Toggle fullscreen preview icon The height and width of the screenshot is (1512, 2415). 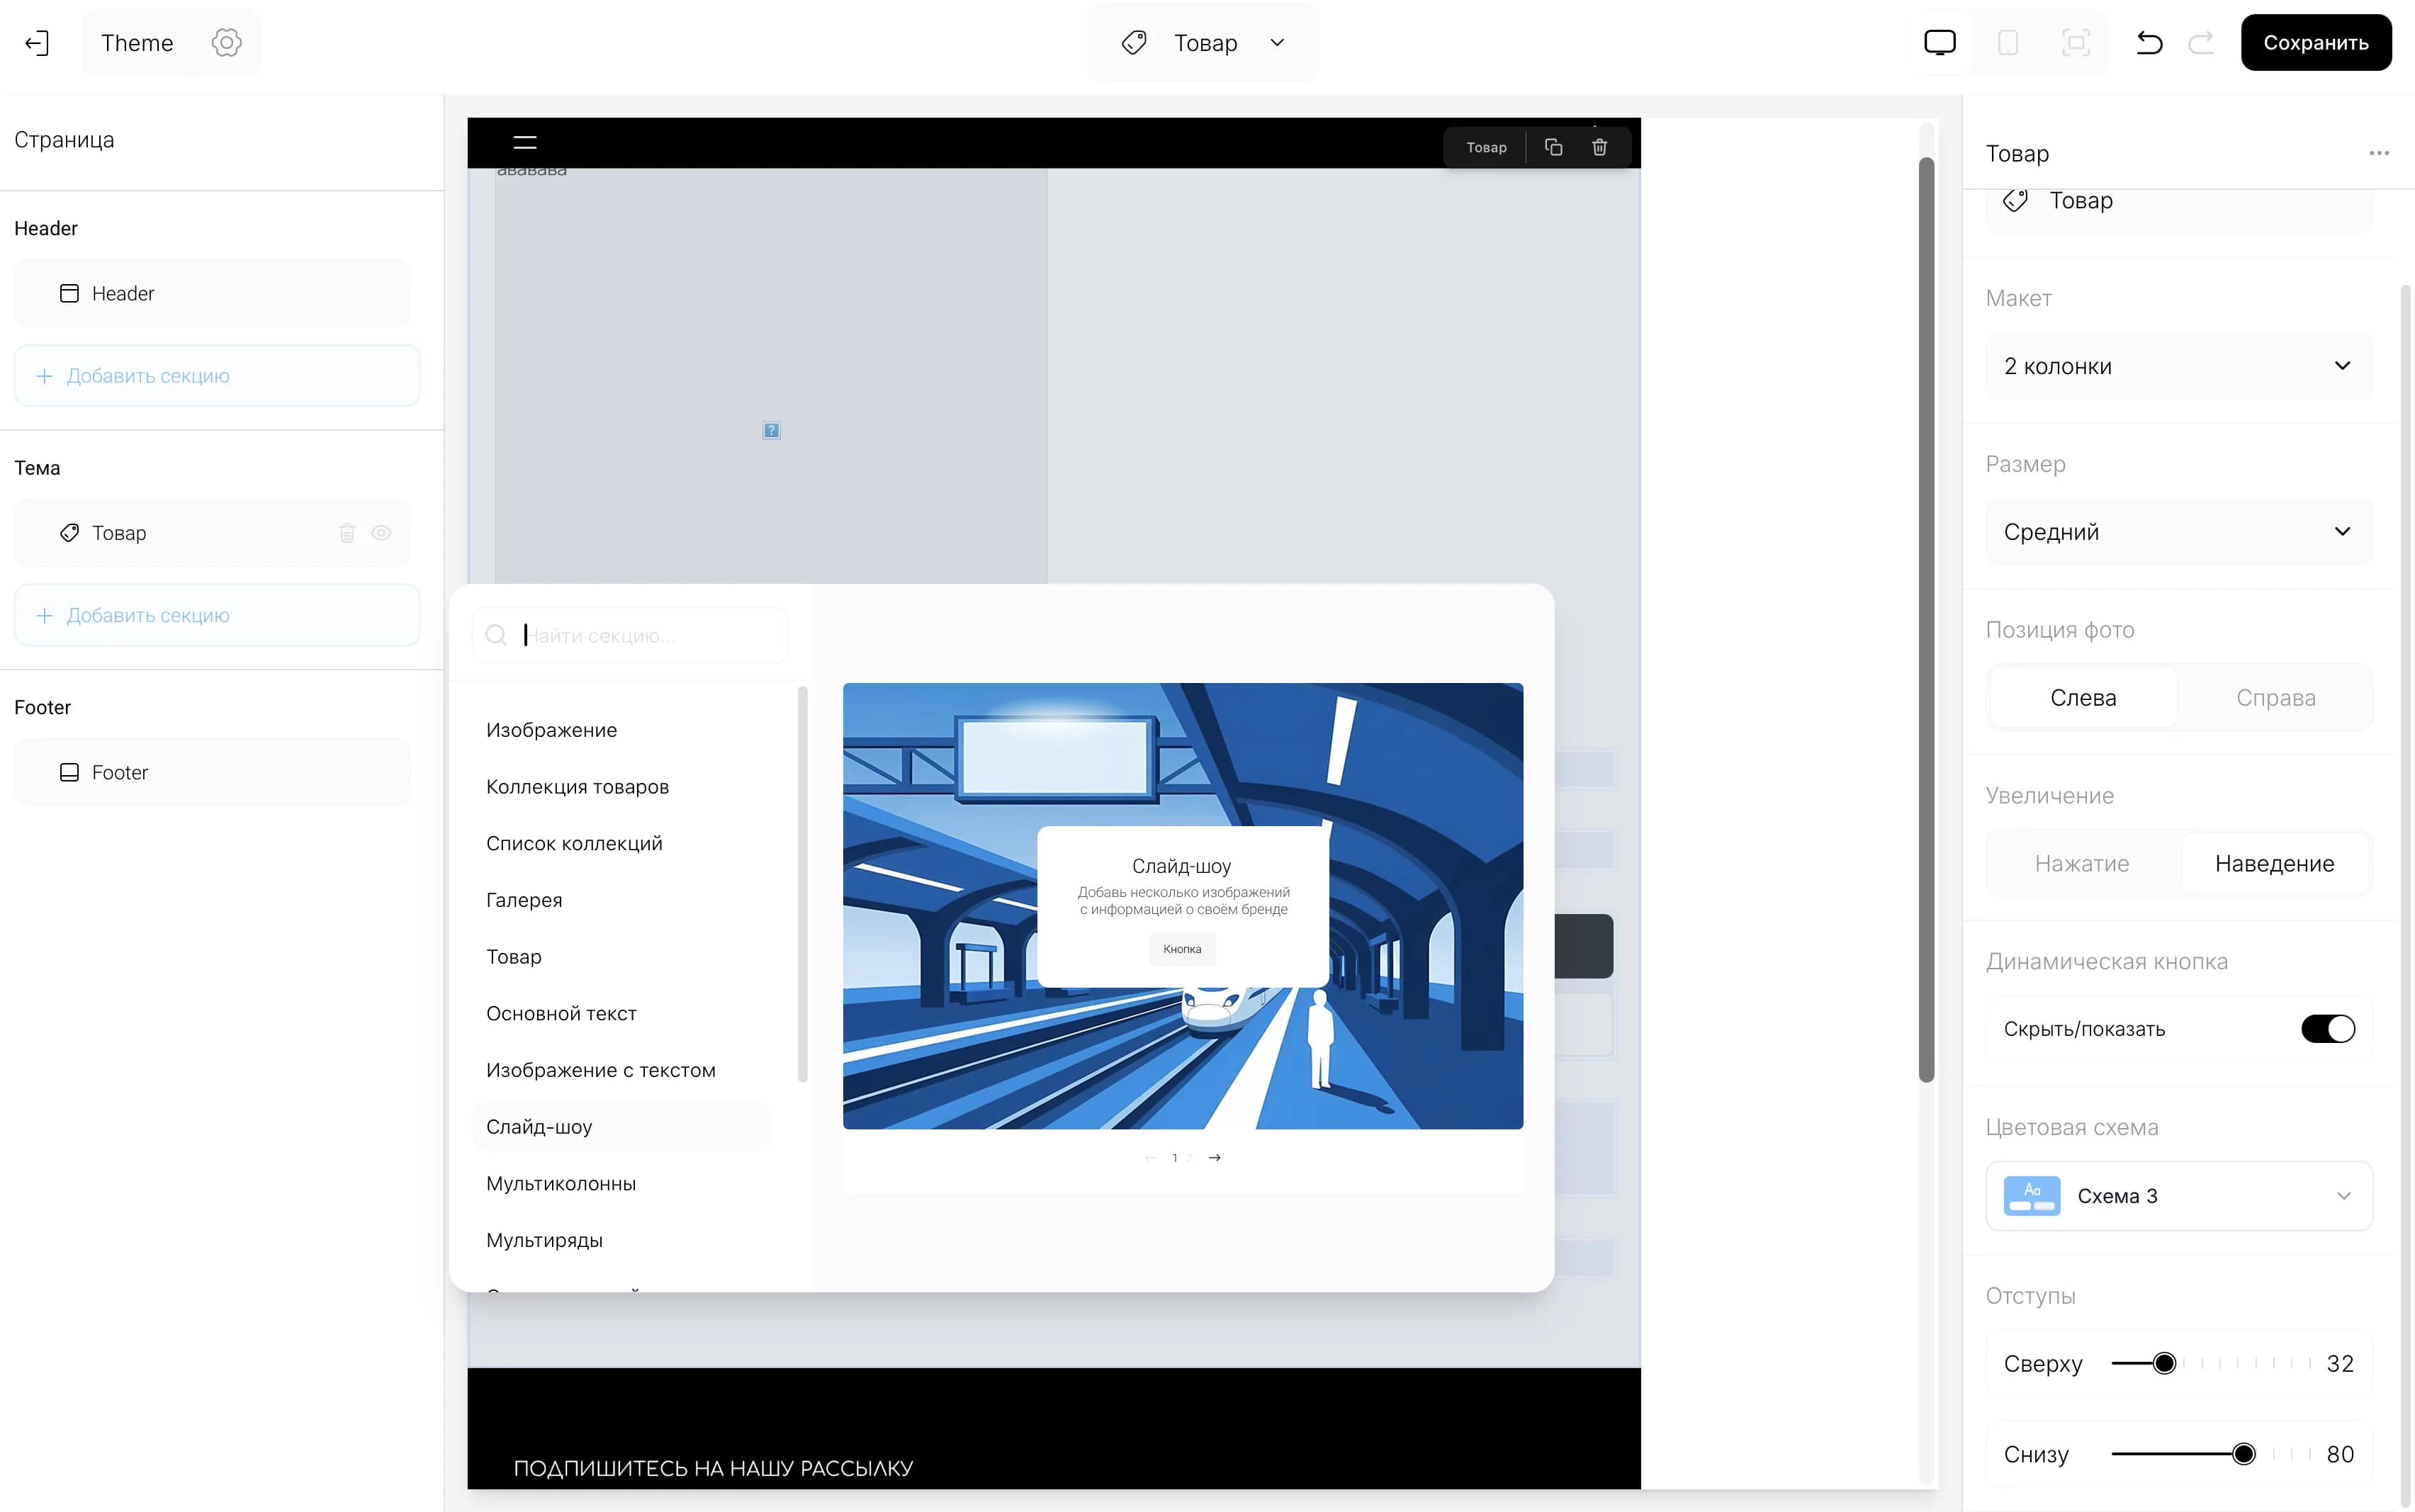2076,43
